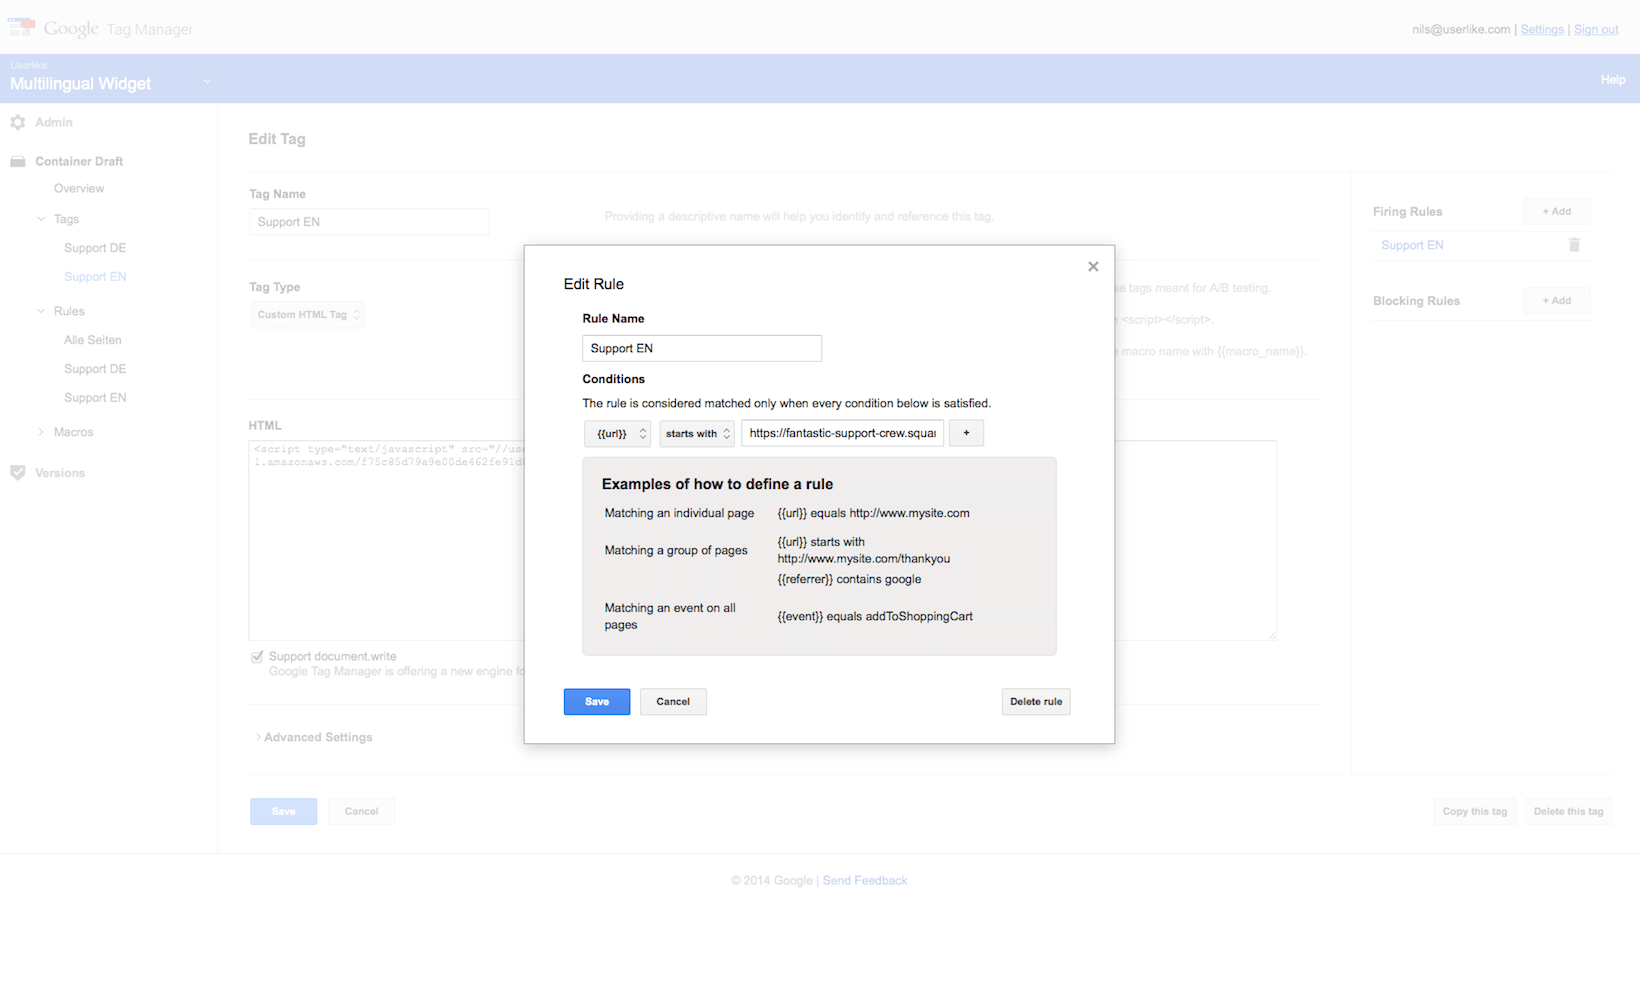Image resolution: width=1640 pixels, height=986 pixels.
Task: Focus the Rule Name input field
Action: pos(702,348)
